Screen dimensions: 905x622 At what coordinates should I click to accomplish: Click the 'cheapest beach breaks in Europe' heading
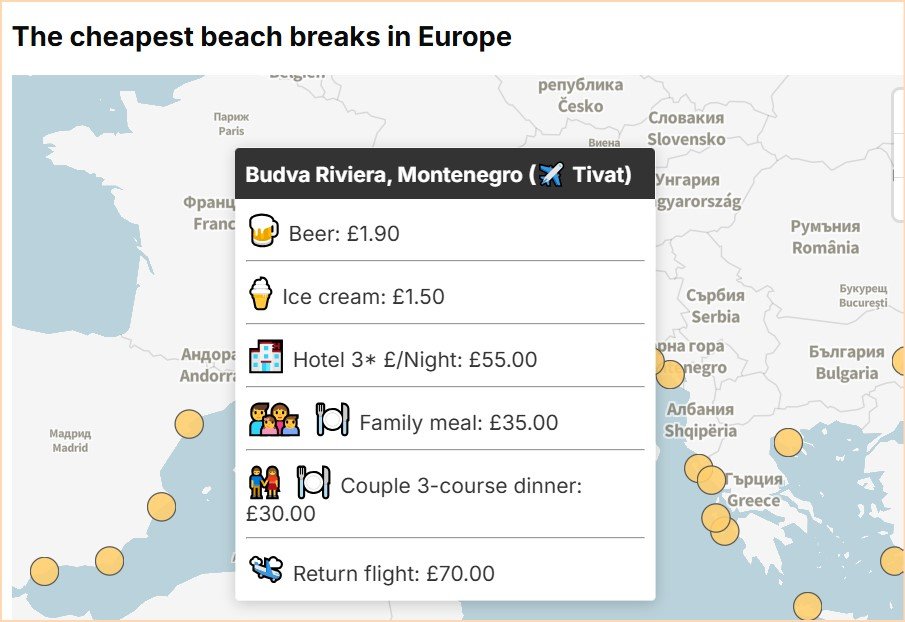coord(262,37)
